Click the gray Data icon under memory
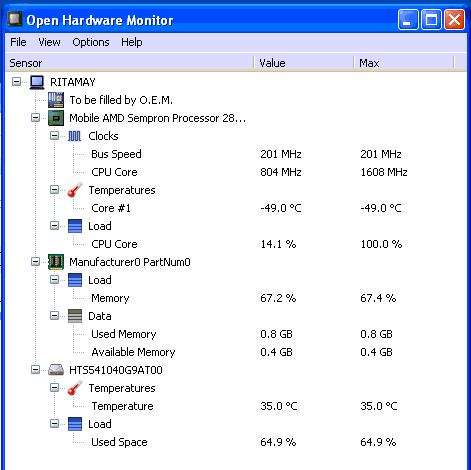The width and height of the screenshot is (471, 470). [75, 316]
